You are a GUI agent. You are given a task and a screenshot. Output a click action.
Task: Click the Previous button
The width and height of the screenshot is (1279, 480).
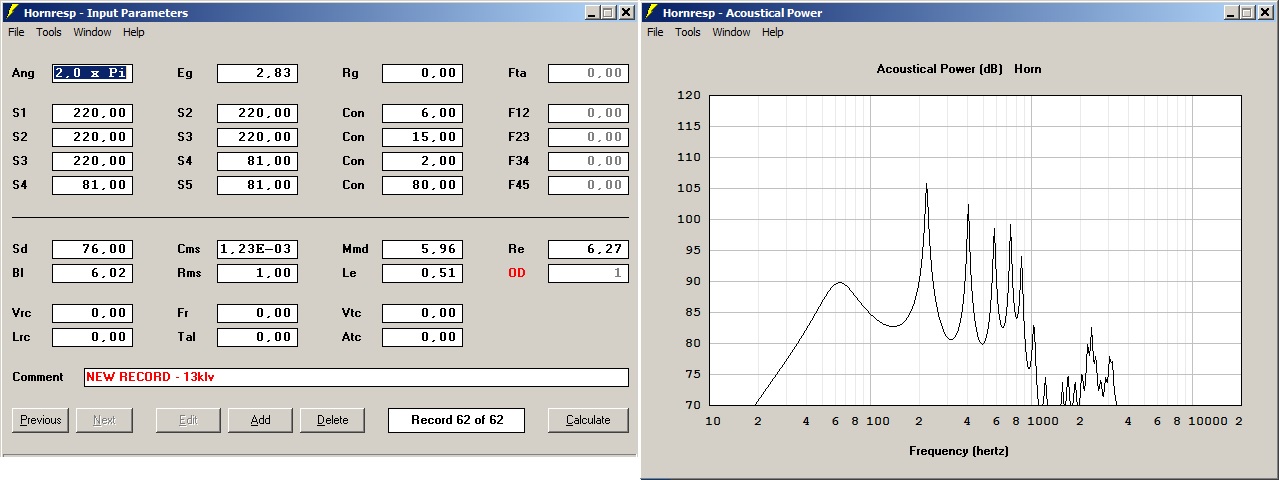(x=41, y=420)
